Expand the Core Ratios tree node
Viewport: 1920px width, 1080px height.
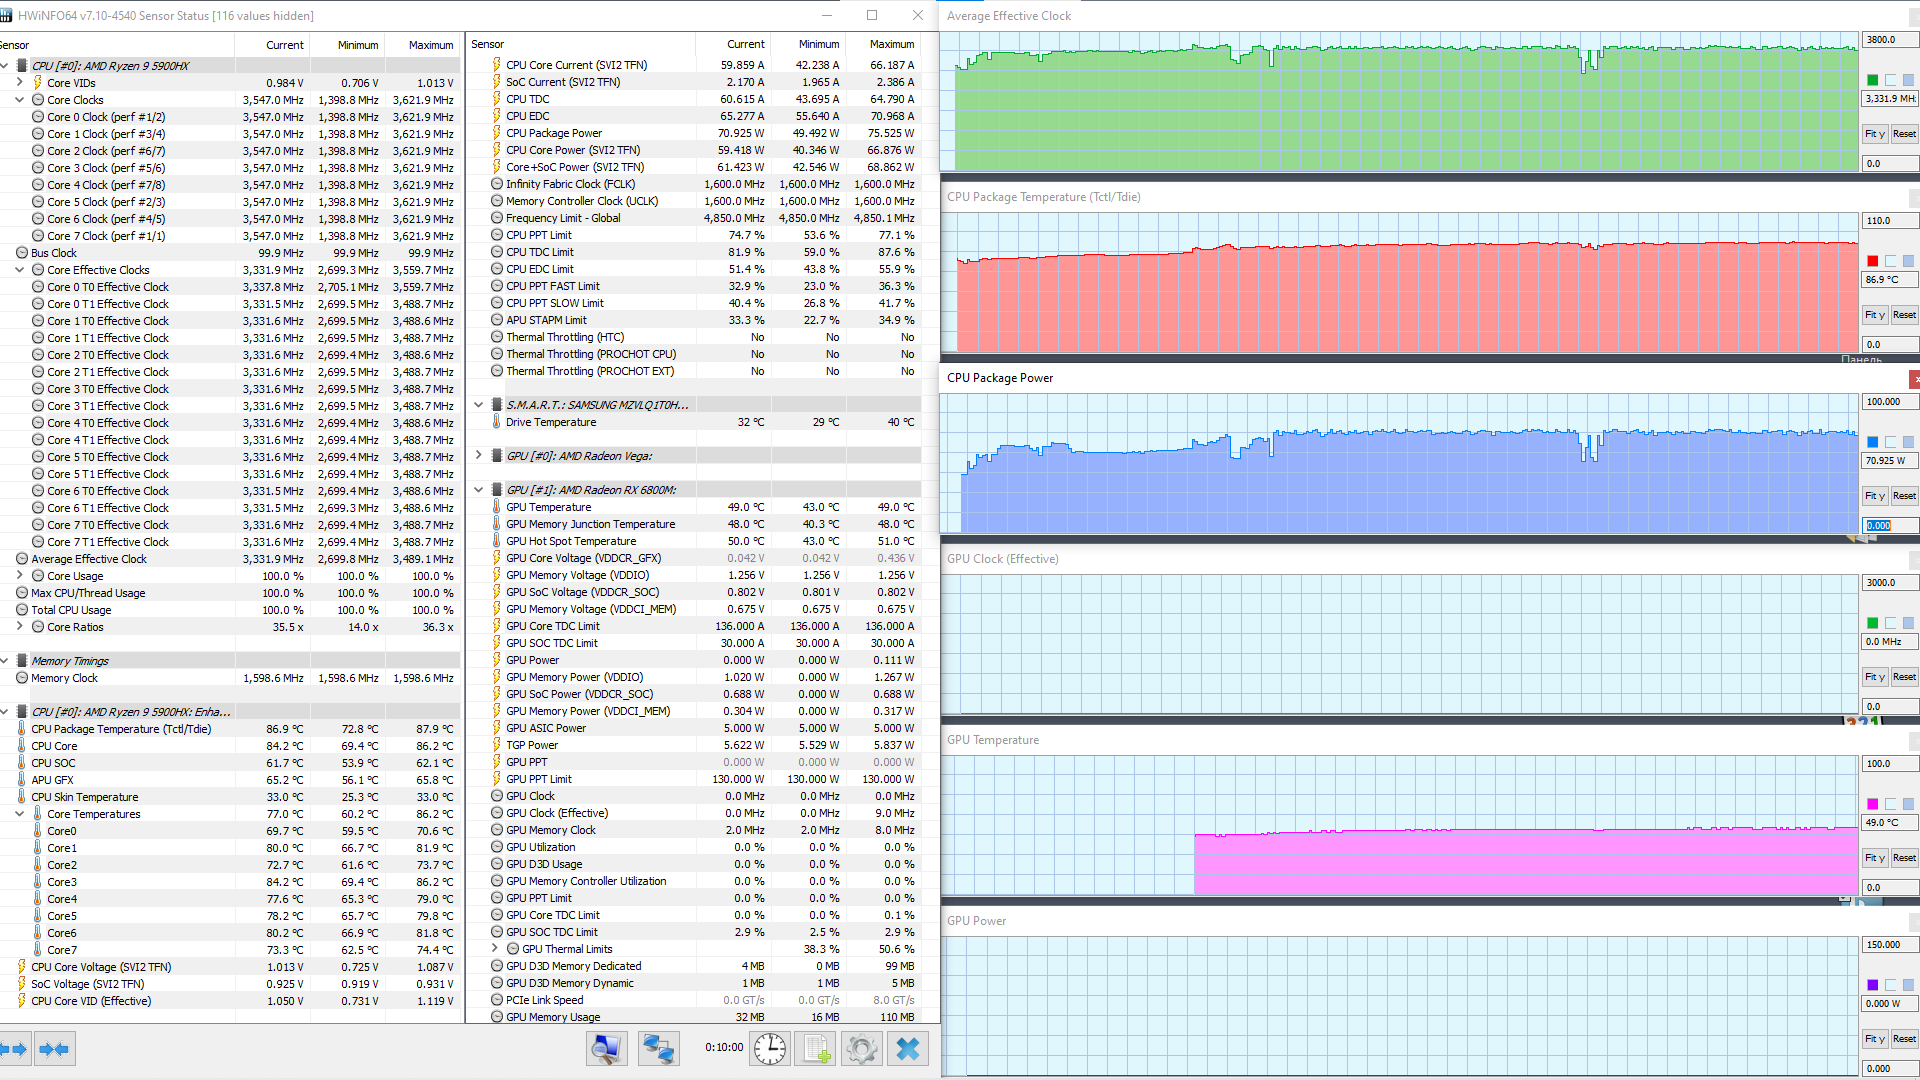click(x=20, y=627)
